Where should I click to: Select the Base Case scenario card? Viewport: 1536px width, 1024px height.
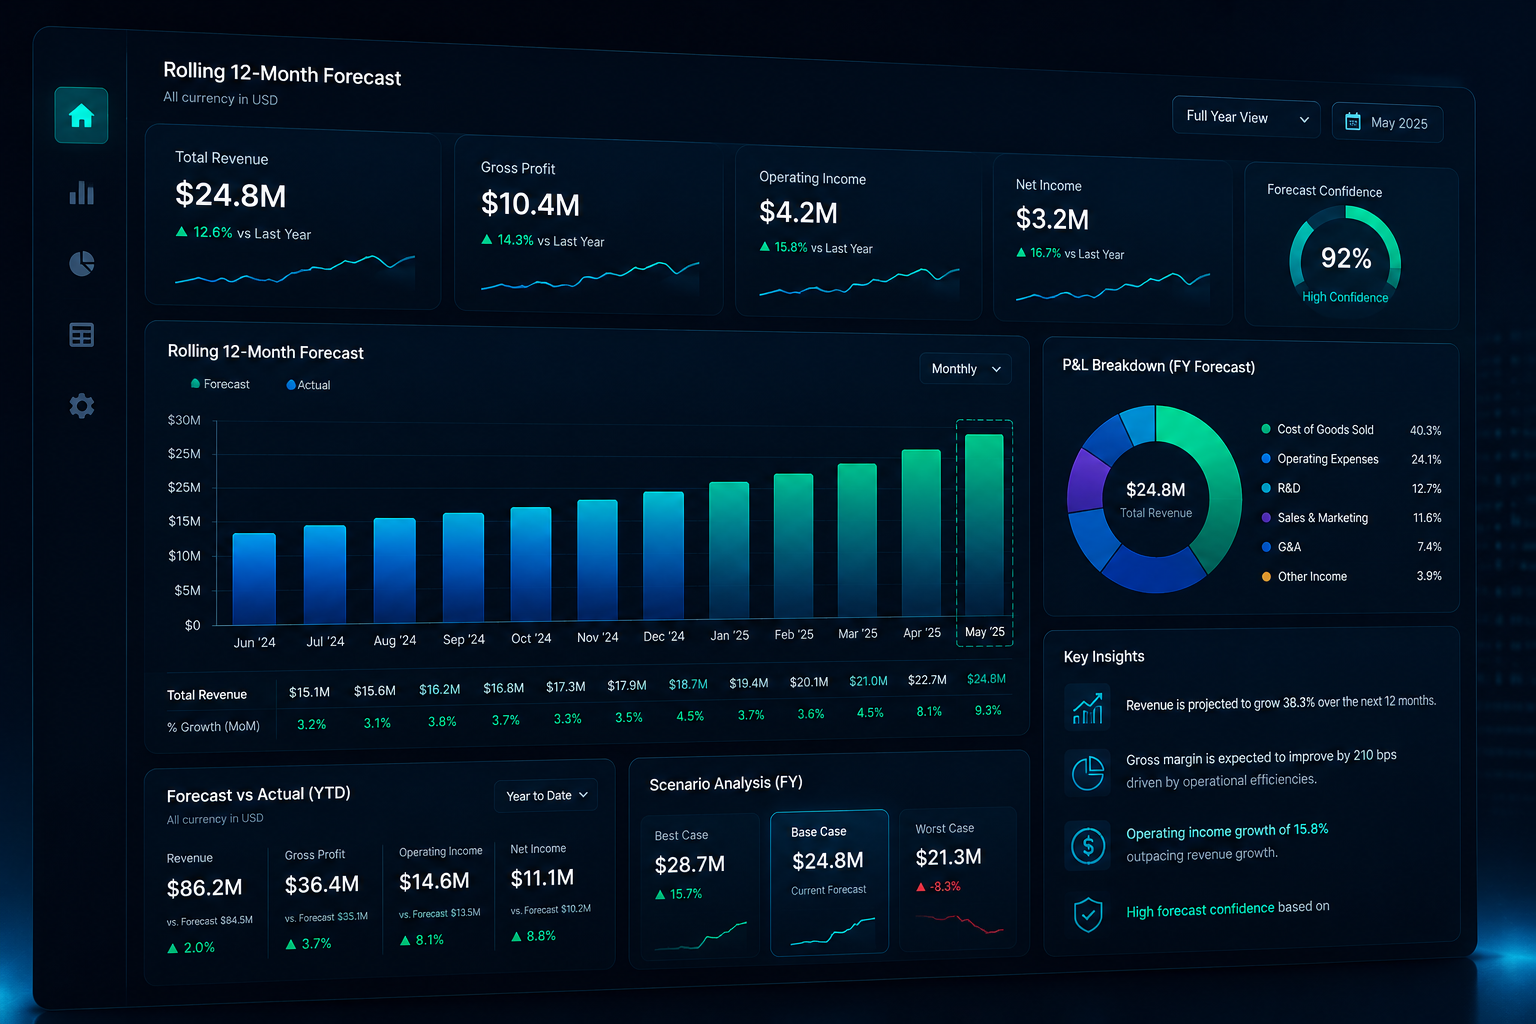pyautogui.click(x=829, y=882)
